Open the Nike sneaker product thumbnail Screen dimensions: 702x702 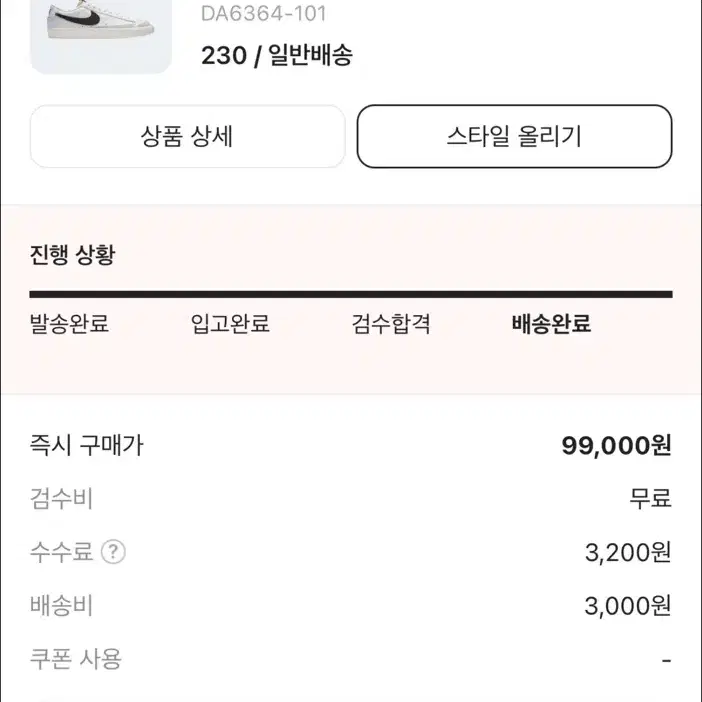pyautogui.click(x=101, y=36)
